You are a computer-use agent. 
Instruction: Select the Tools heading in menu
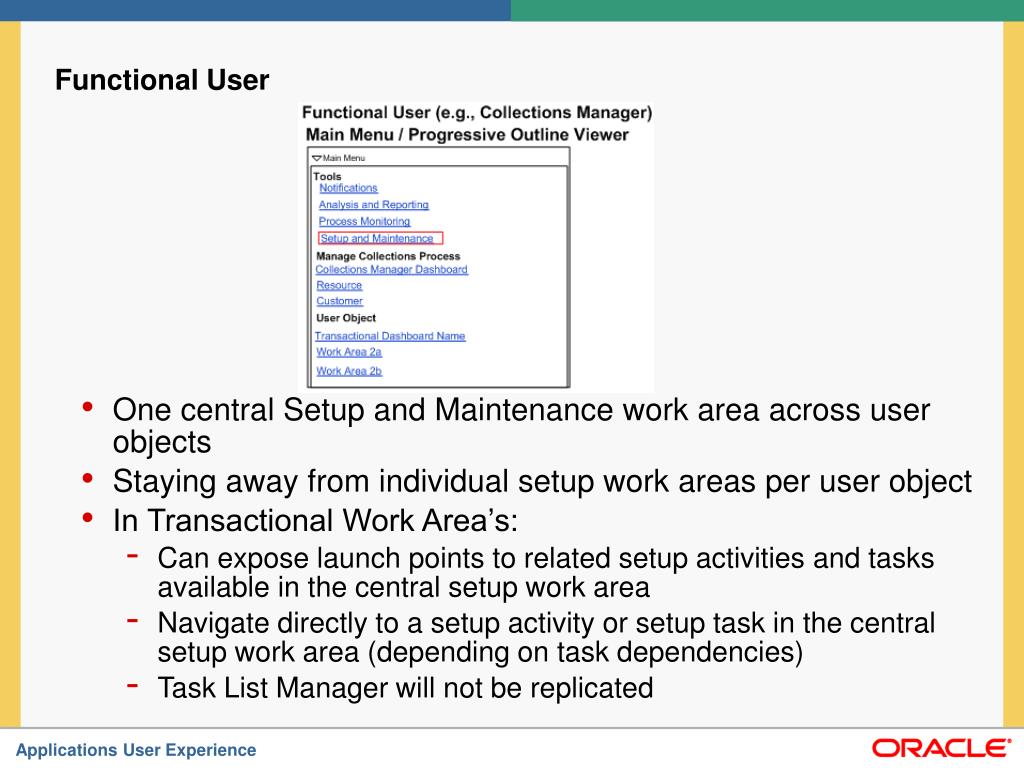pyautogui.click(x=327, y=176)
